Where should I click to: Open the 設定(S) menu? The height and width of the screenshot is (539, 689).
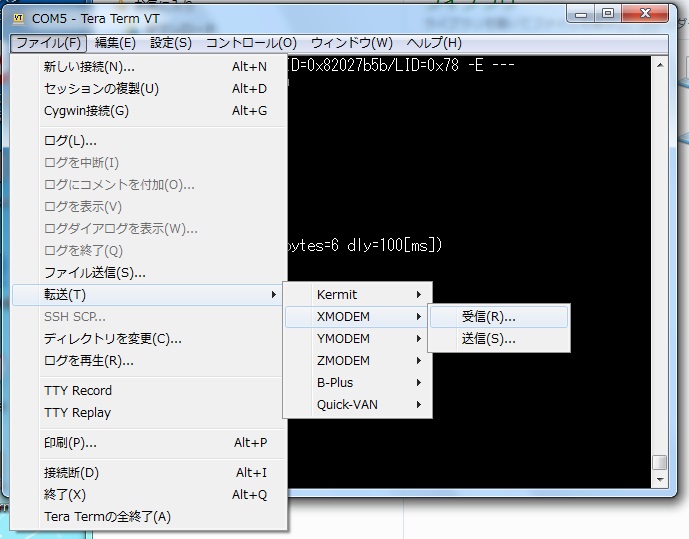point(171,43)
